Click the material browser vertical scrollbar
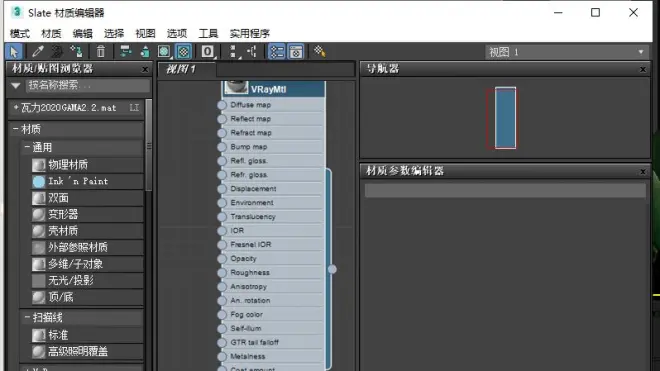660x371 pixels. click(149, 145)
